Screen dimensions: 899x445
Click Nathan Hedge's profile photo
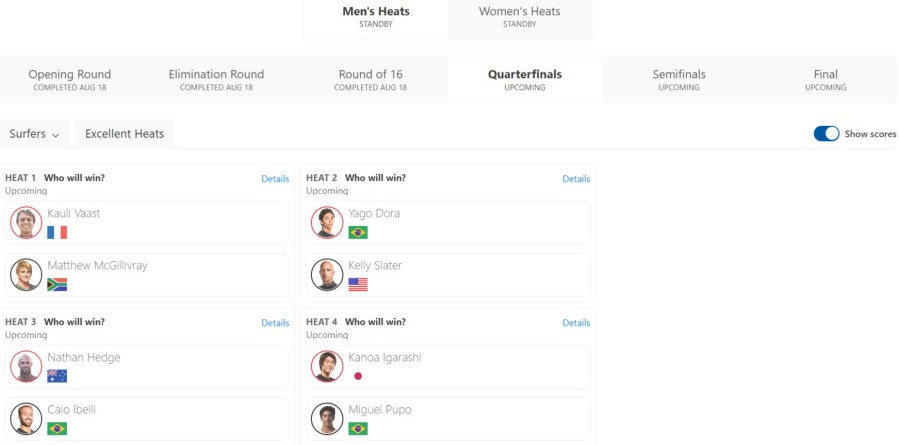[26, 366]
